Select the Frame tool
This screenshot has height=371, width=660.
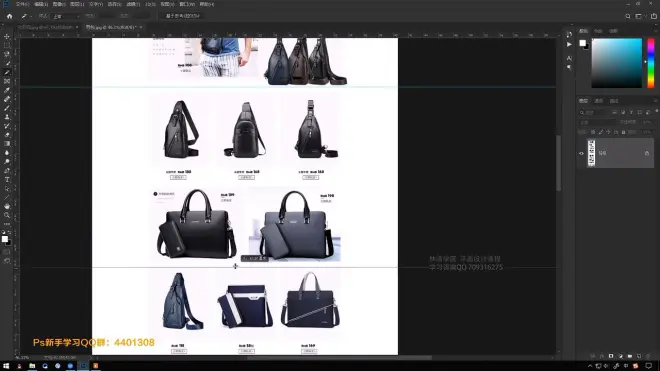tap(7, 81)
